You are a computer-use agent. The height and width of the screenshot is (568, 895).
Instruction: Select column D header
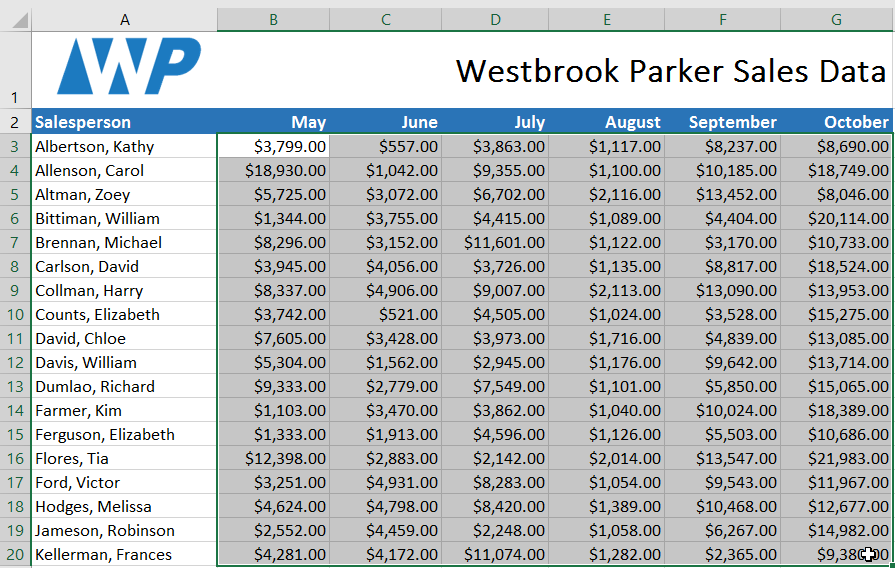click(496, 20)
